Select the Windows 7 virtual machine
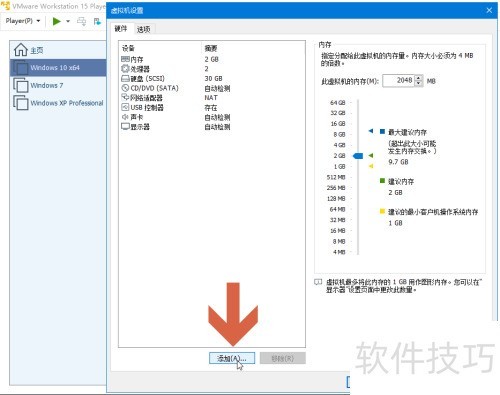The image size is (500, 395). (58, 85)
